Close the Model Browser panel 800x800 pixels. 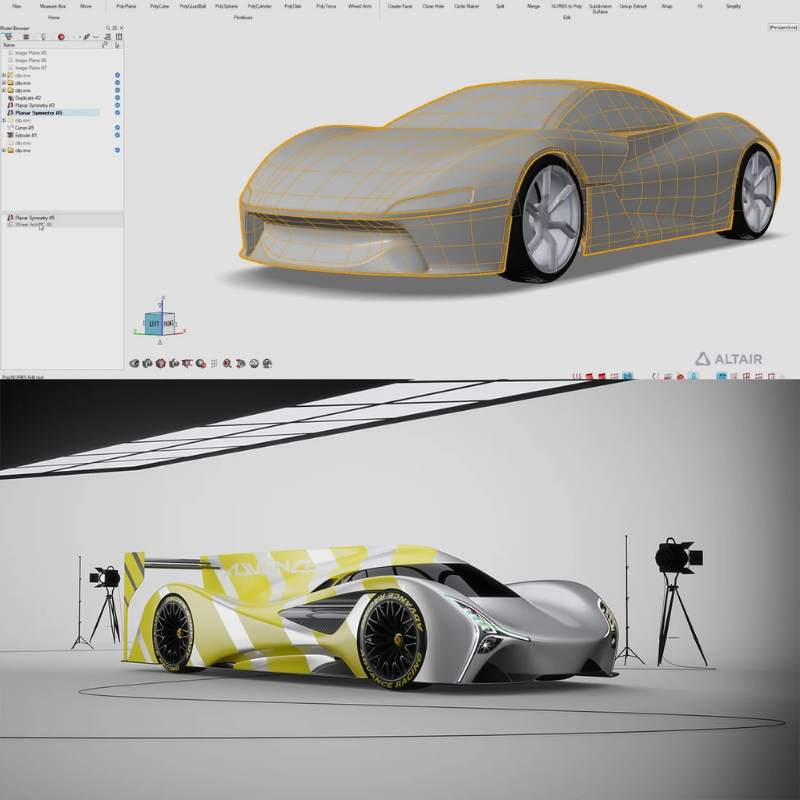tap(120, 27)
